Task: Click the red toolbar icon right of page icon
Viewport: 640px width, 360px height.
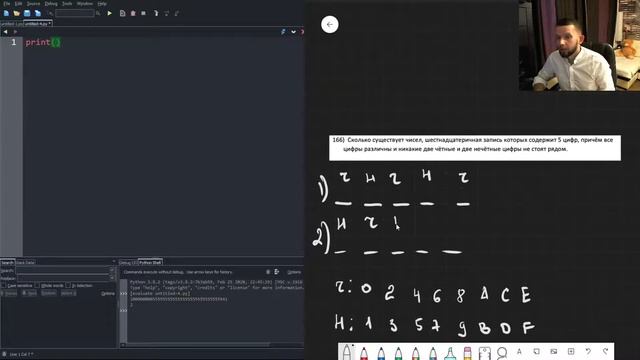Action: [133, 13]
